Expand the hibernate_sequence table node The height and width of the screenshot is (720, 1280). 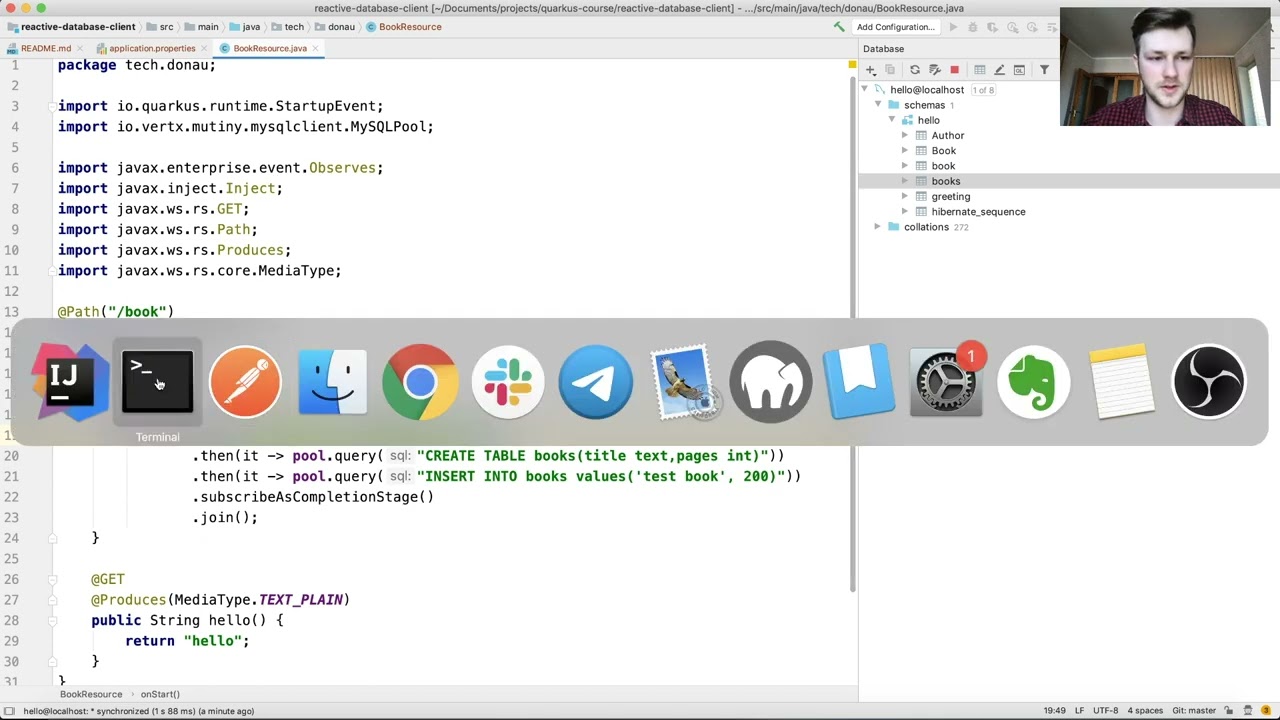tap(905, 212)
